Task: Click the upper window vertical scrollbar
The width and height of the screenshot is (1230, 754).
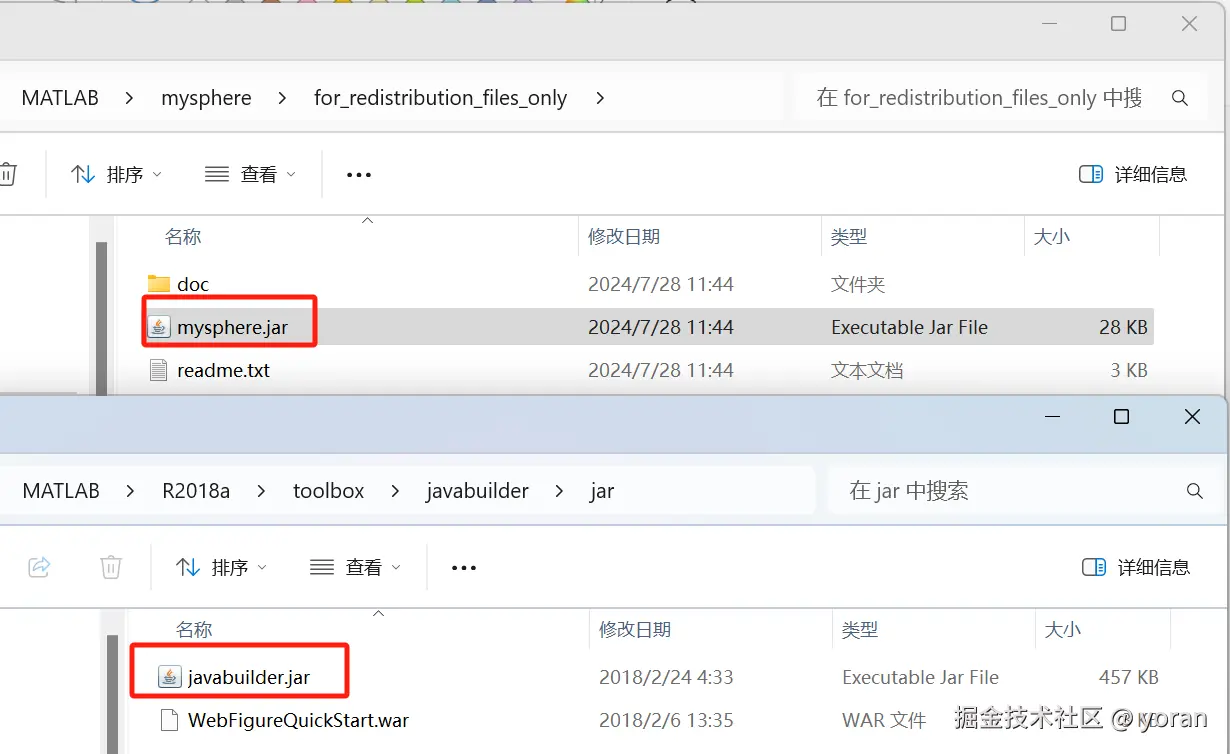Action: 101,317
